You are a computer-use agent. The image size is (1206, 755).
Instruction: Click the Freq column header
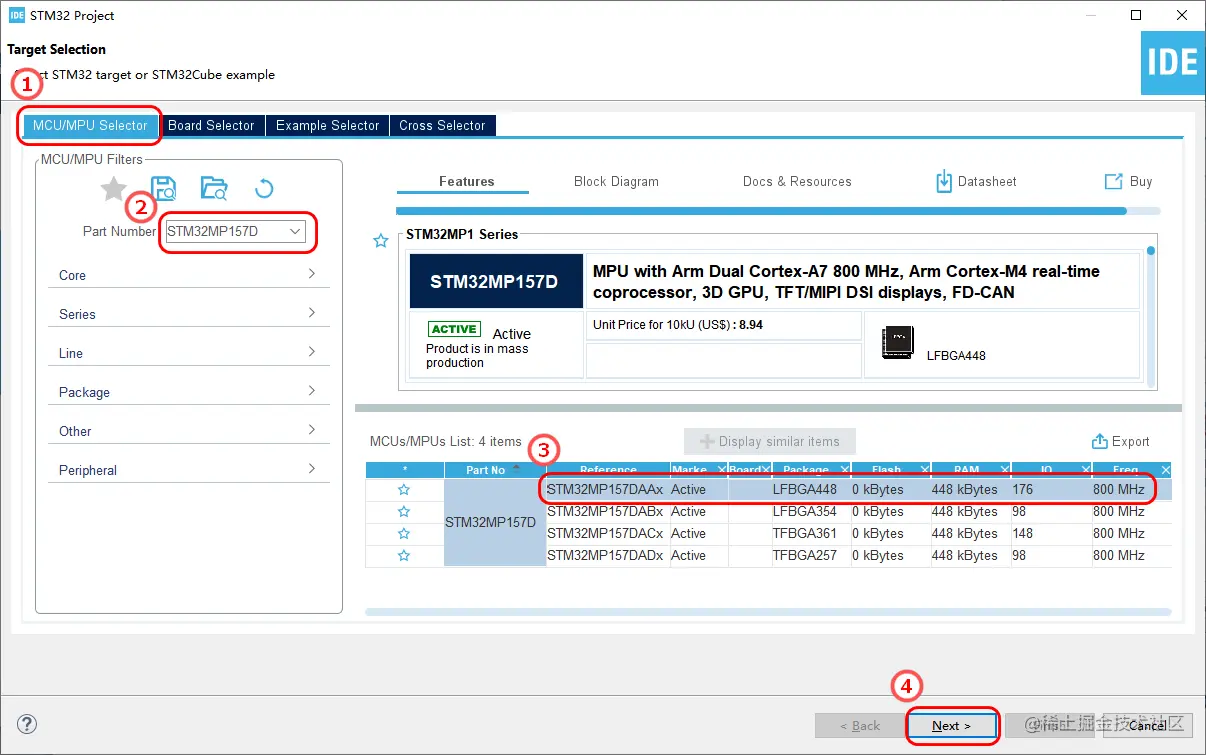(x=1130, y=470)
